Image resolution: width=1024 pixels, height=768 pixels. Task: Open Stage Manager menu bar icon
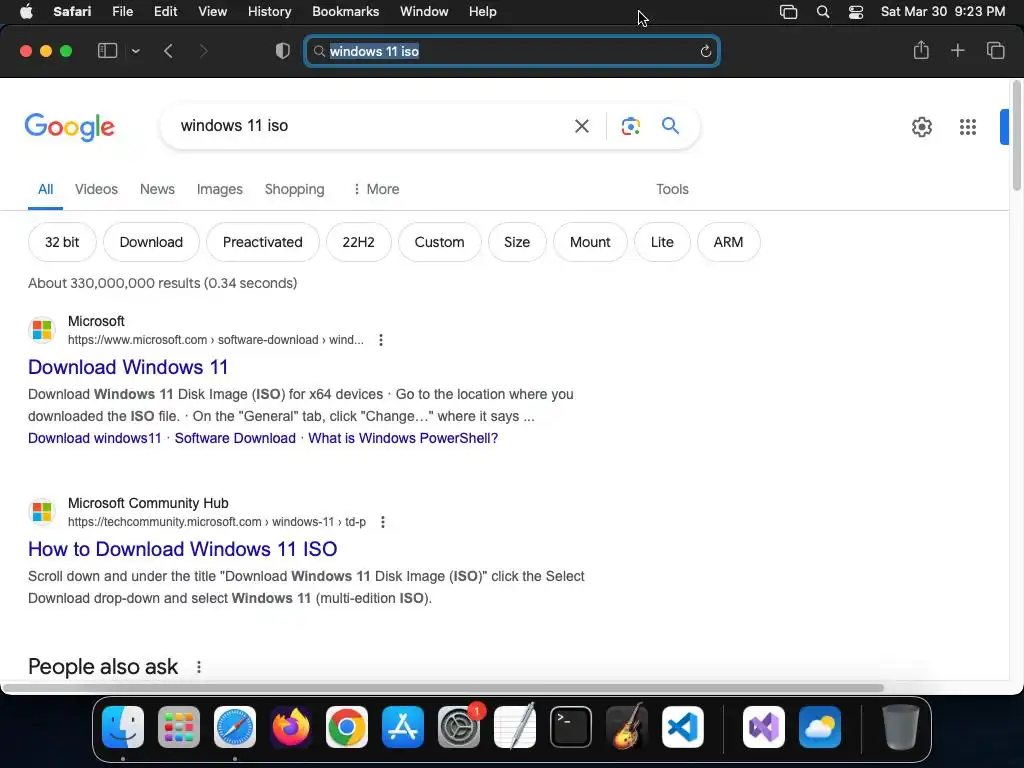click(x=788, y=12)
